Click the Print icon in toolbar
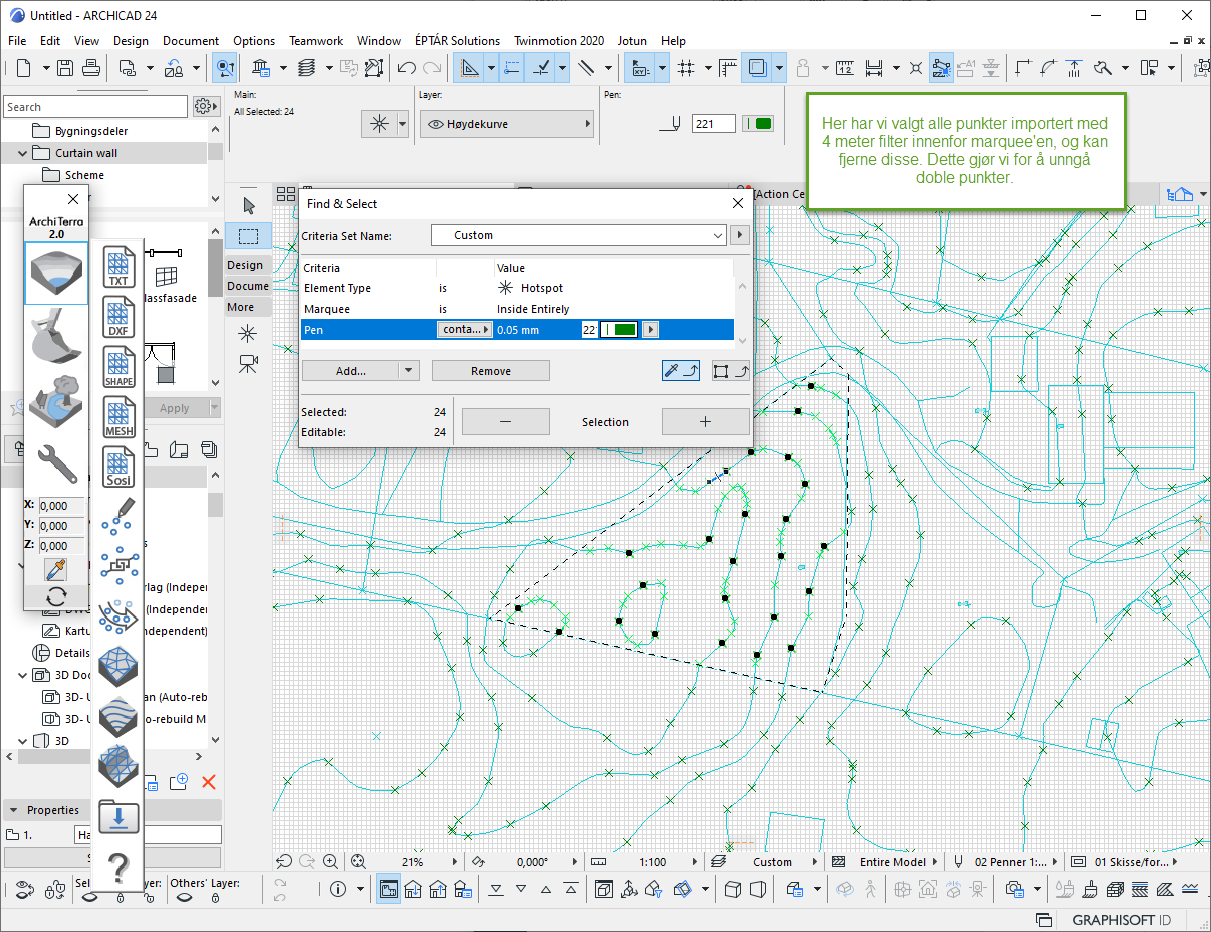1211x932 pixels. (x=90, y=68)
